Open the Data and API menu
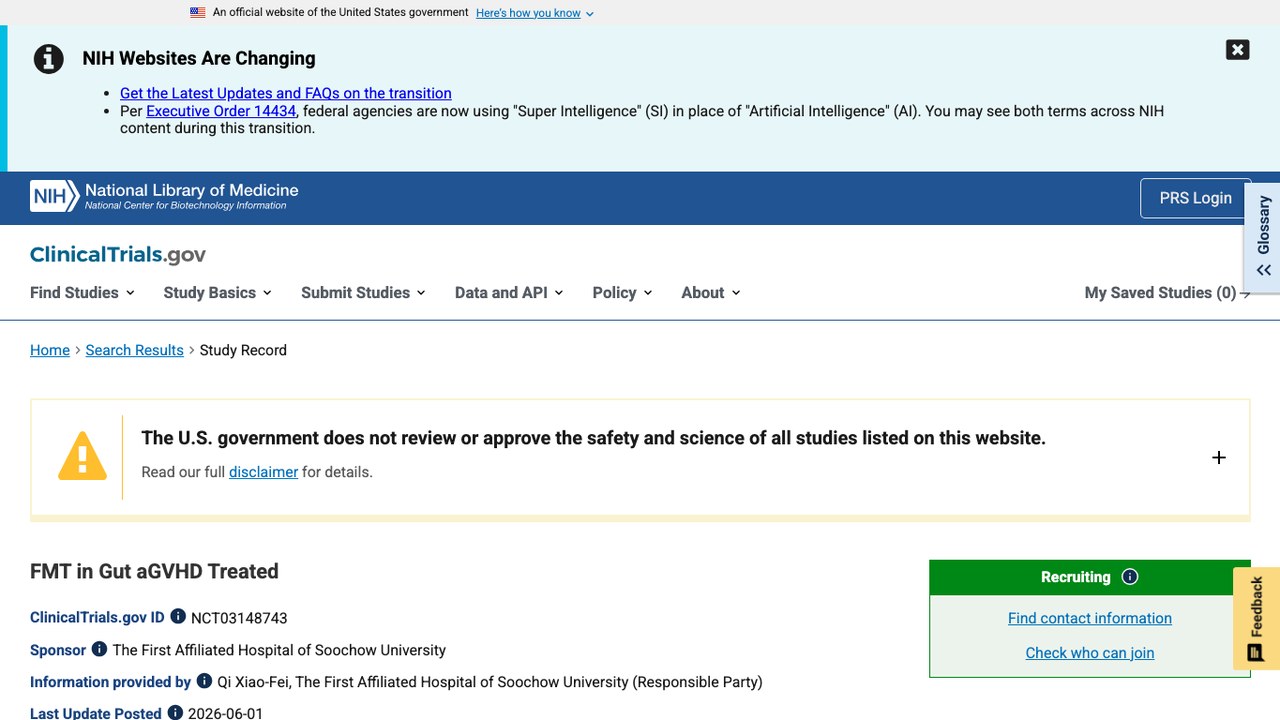Viewport: 1280px width, 720px height. coord(509,292)
